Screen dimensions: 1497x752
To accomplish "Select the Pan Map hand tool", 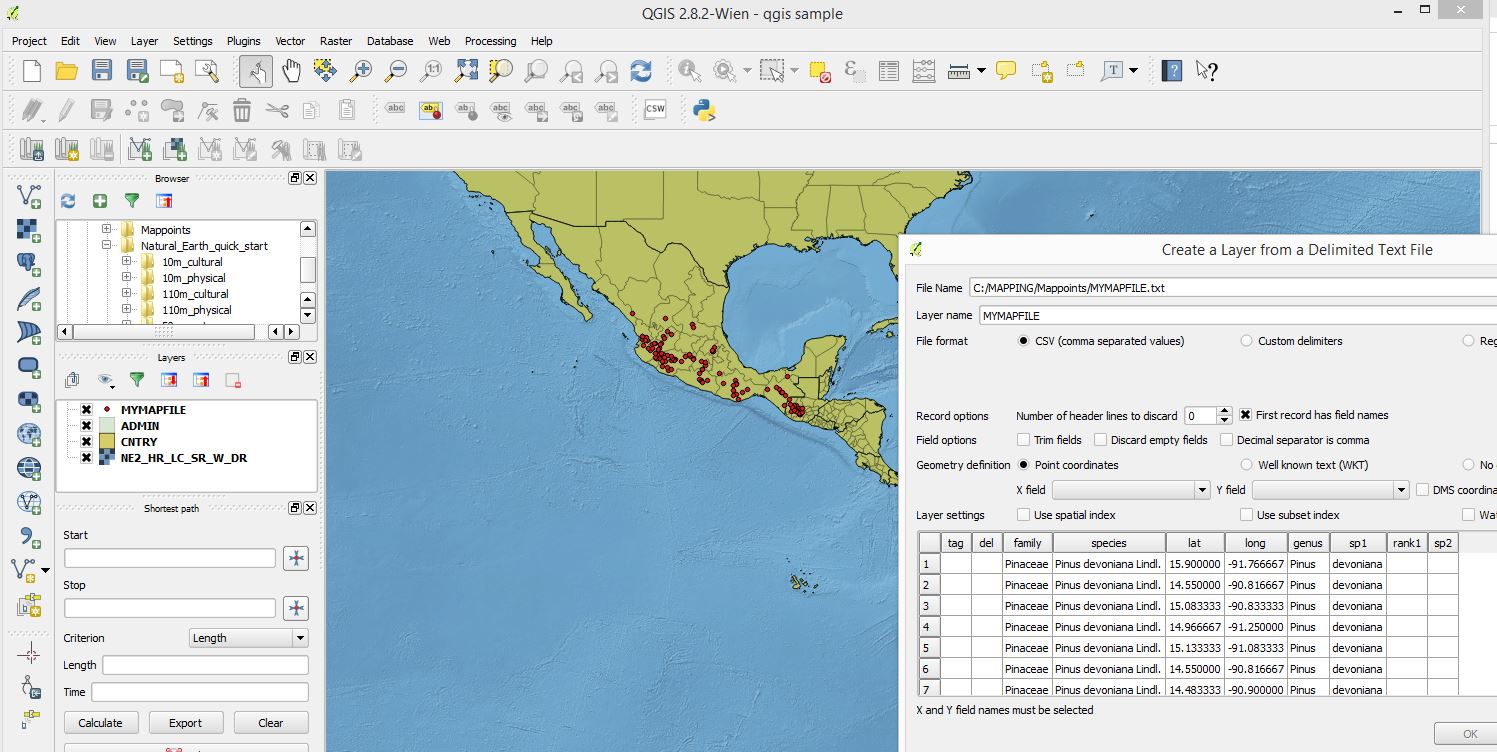I will click(x=291, y=70).
